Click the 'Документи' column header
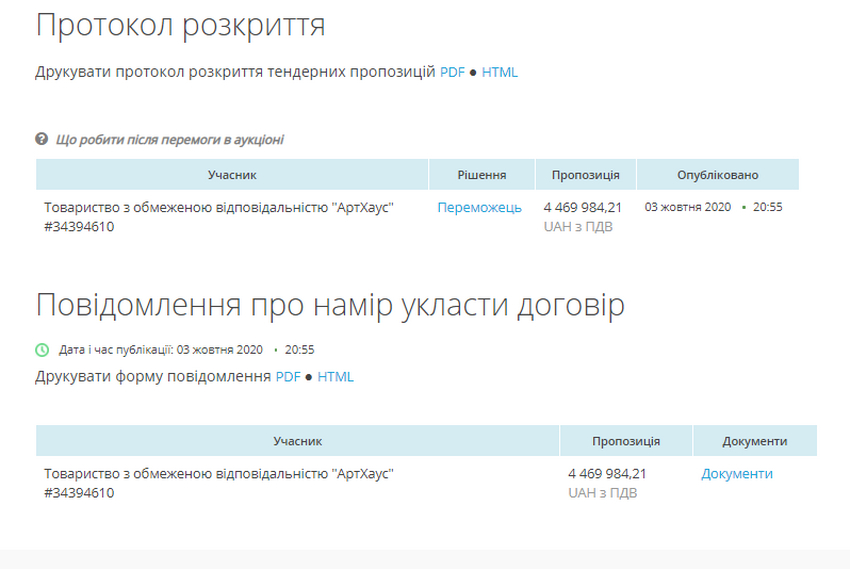The height and width of the screenshot is (569, 850). 754,441
